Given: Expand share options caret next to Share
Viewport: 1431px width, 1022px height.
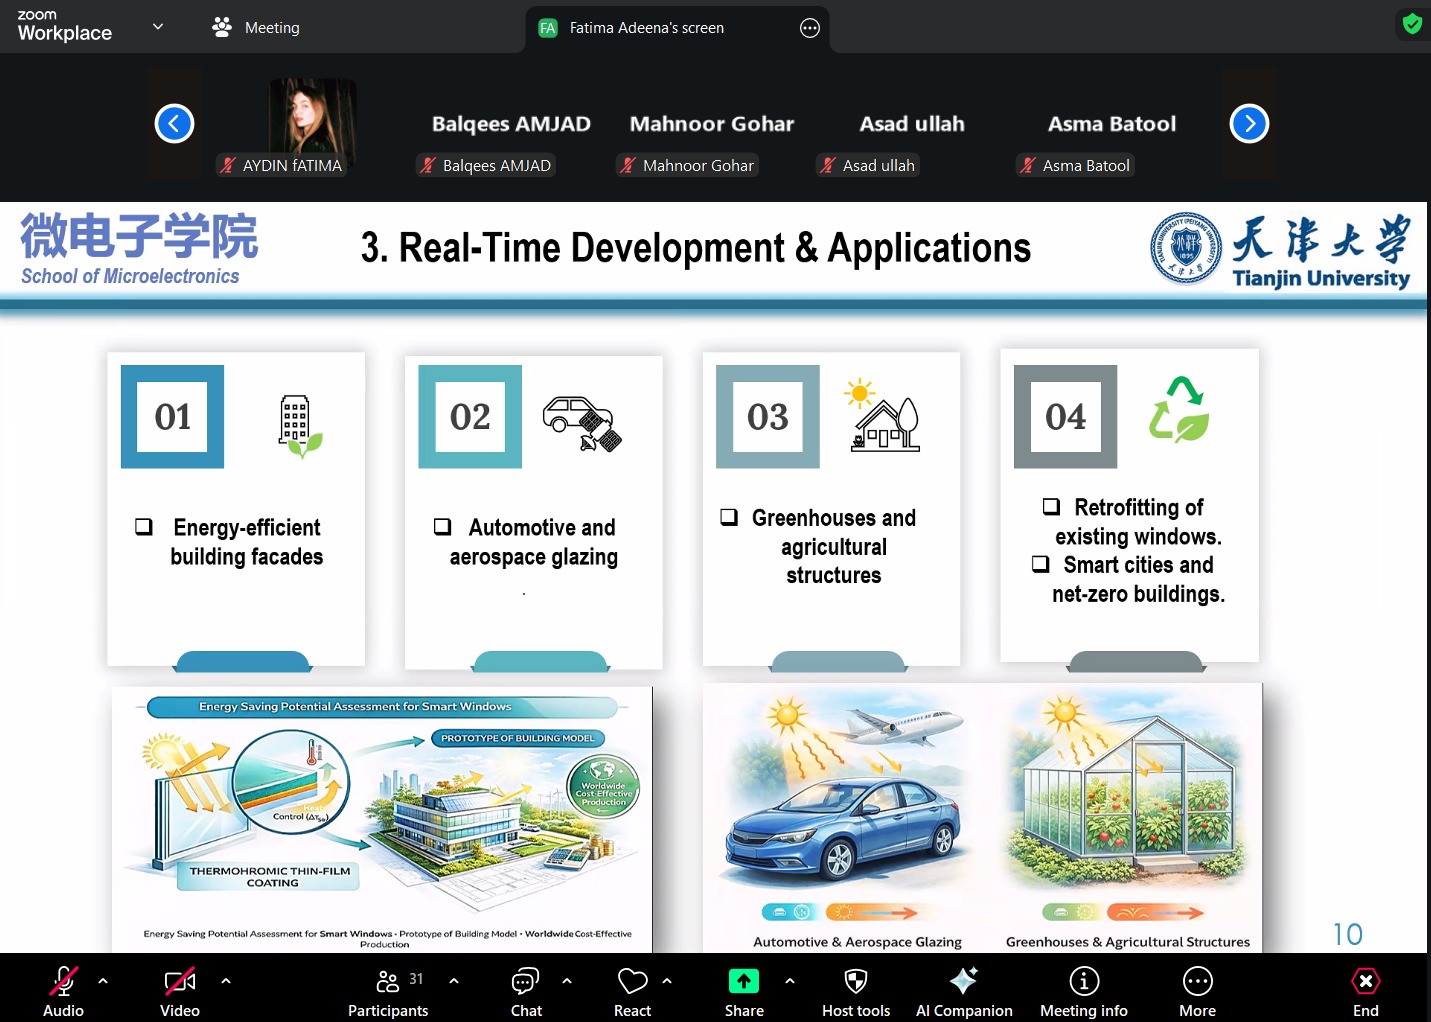Looking at the screenshot, I should [x=790, y=981].
